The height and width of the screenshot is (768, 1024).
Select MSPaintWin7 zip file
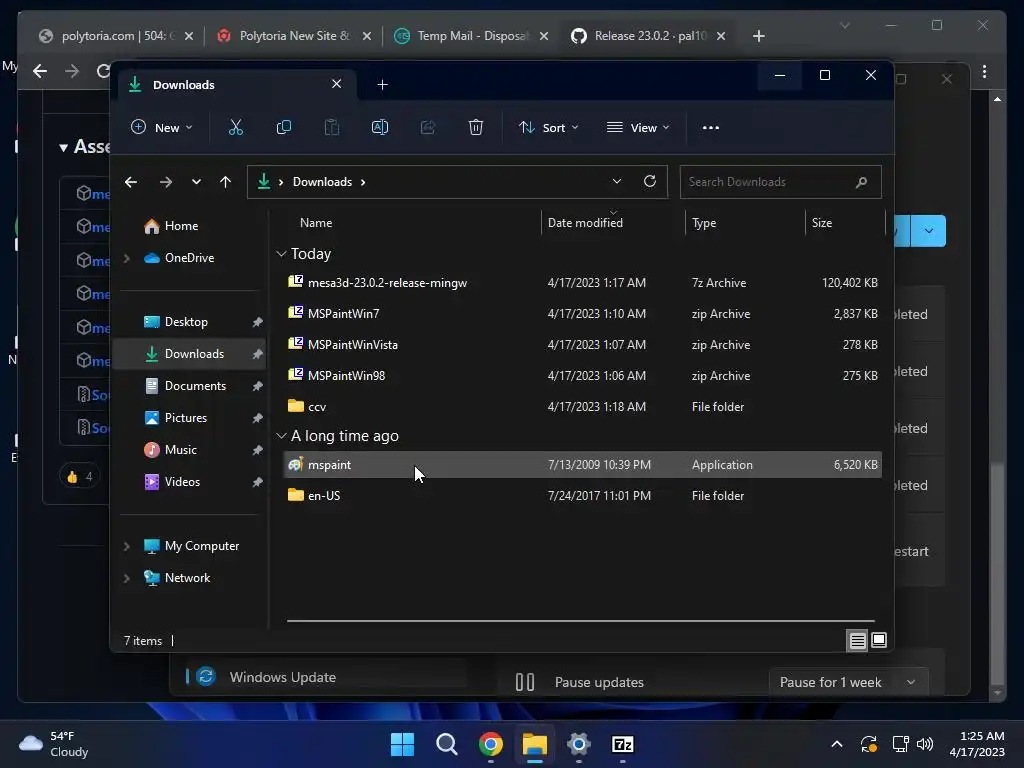click(x=583, y=313)
